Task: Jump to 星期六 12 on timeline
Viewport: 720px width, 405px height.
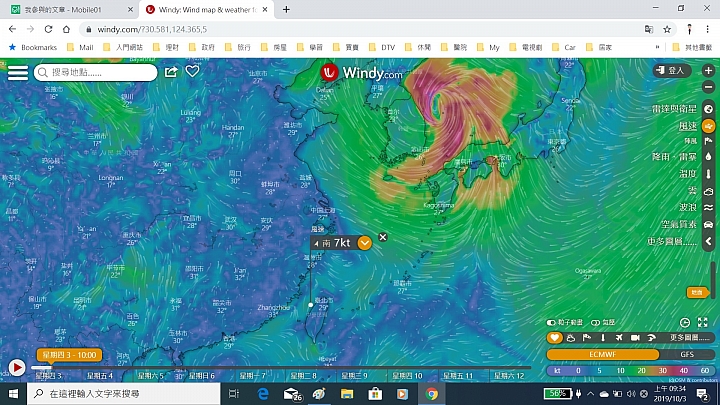Action: pos(509,376)
